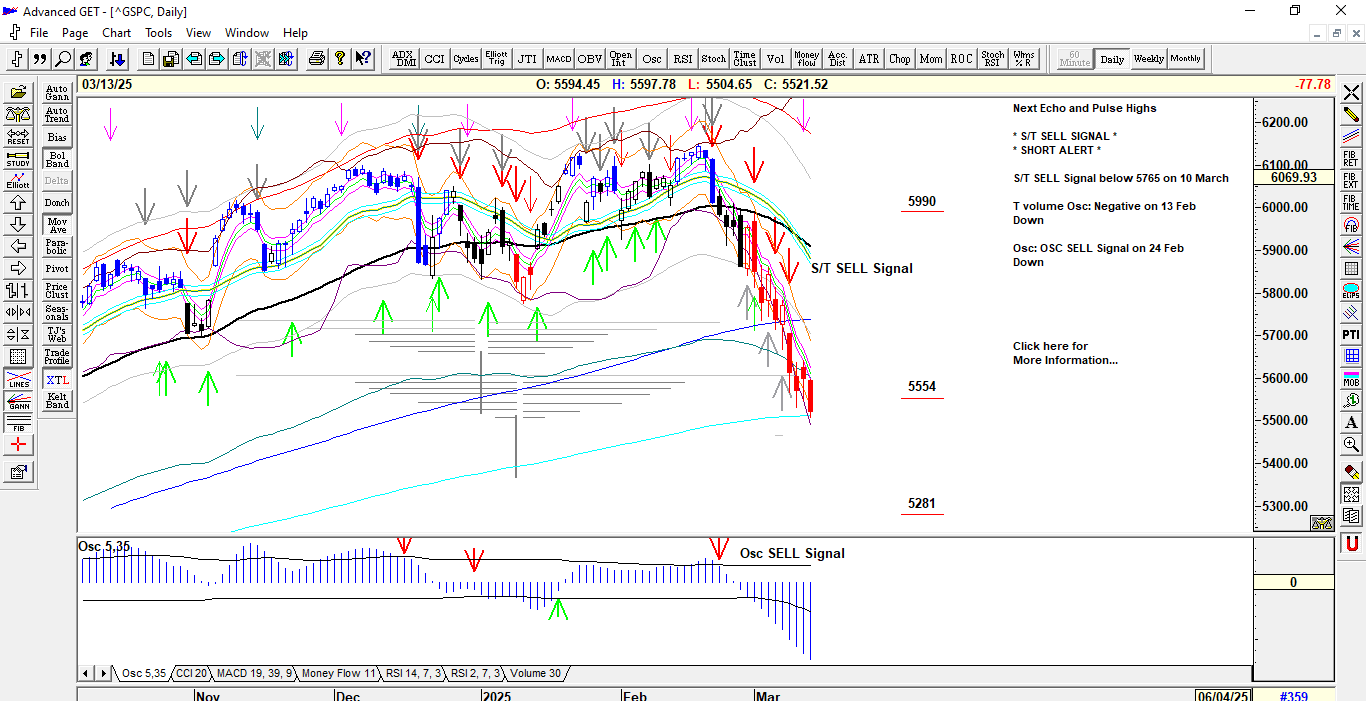Image resolution: width=1366 pixels, height=701 pixels.
Task: Switch to the CCI 20 tab
Action: (x=191, y=673)
